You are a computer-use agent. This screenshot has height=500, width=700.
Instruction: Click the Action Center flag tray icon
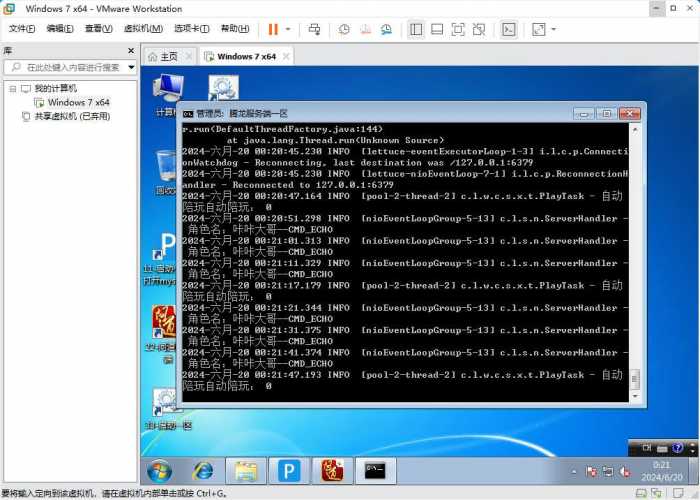coord(592,471)
